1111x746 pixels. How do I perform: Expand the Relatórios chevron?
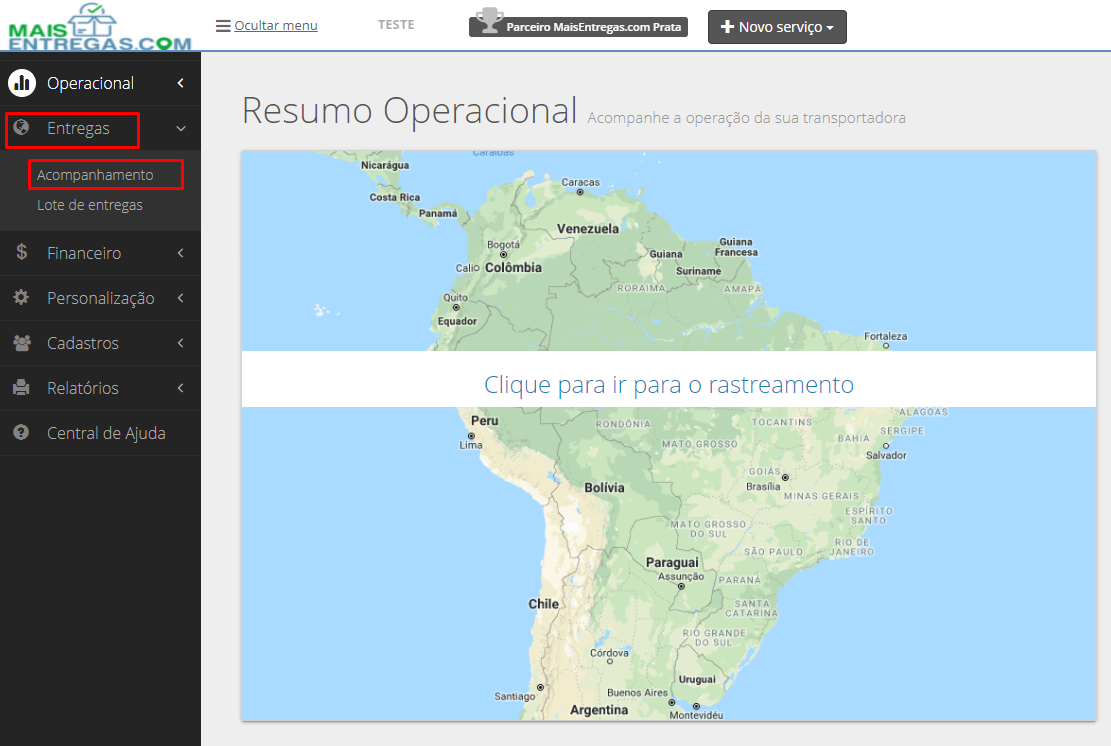[181, 388]
